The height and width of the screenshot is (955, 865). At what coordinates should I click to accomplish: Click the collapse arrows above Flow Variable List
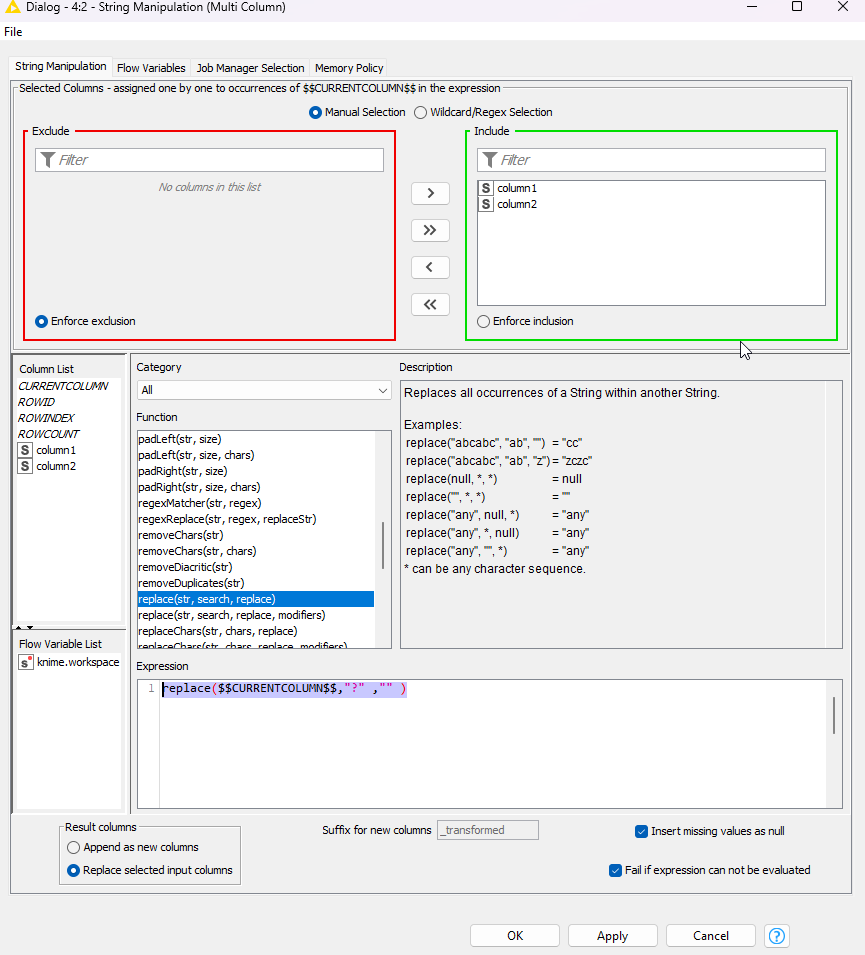click(24, 627)
